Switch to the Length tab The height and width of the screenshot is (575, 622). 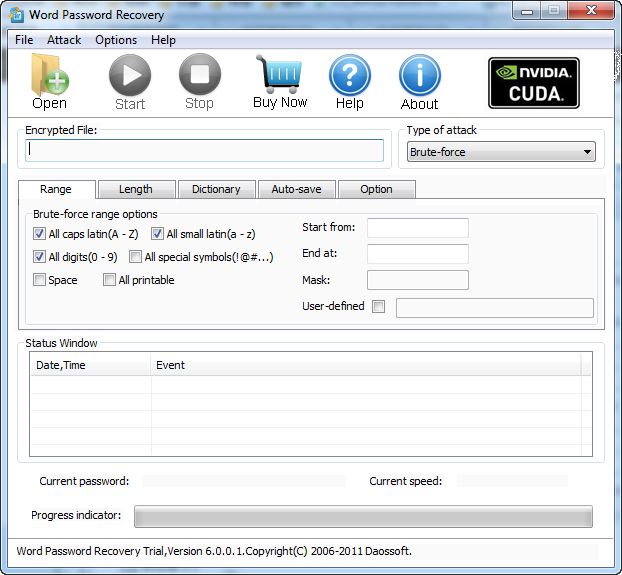pyautogui.click(x=136, y=189)
